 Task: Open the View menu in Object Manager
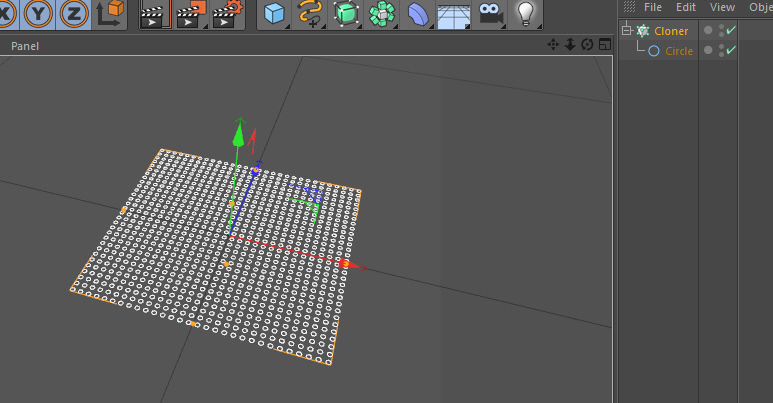722,7
